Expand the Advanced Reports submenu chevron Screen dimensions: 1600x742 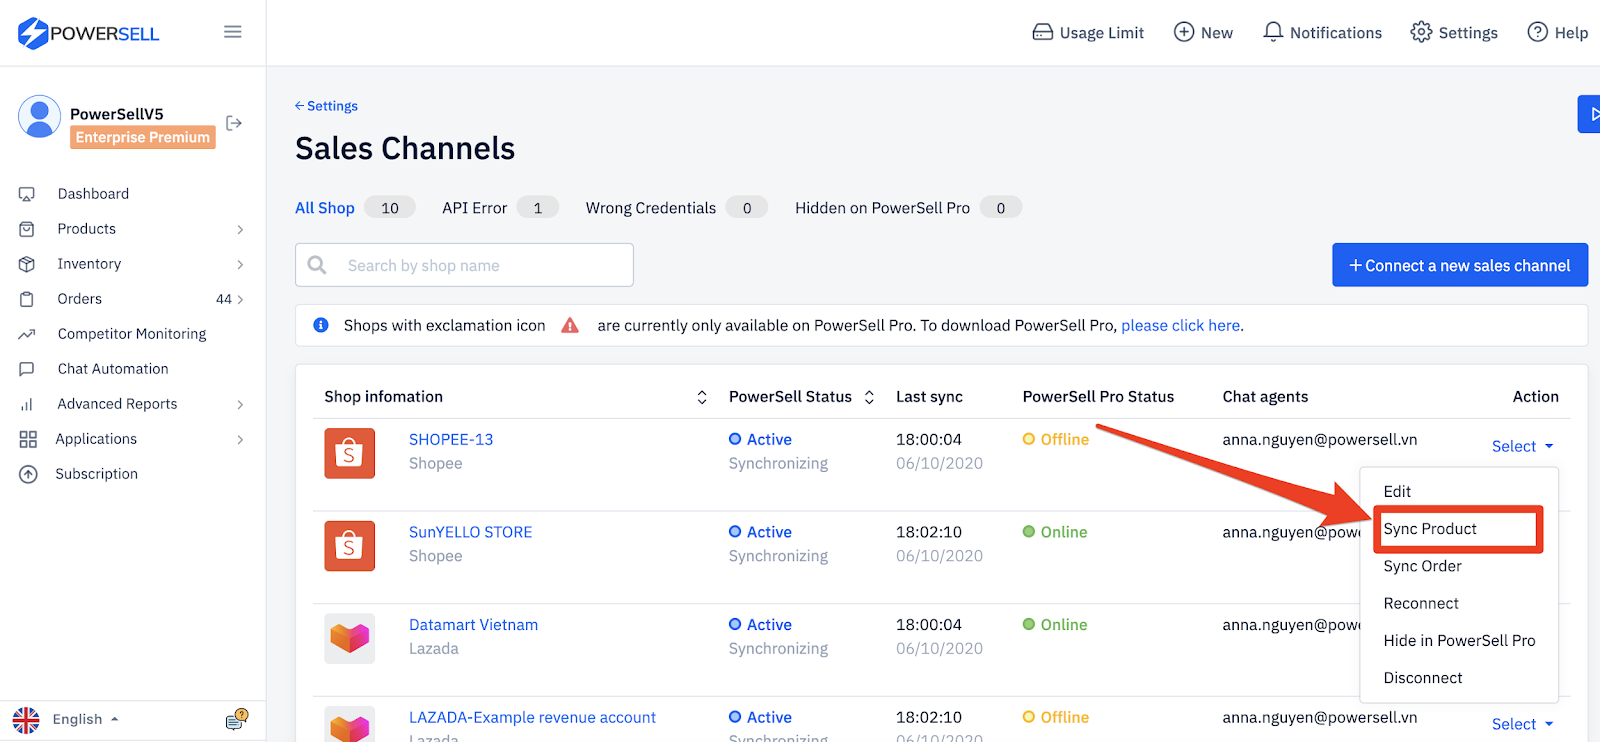point(240,405)
